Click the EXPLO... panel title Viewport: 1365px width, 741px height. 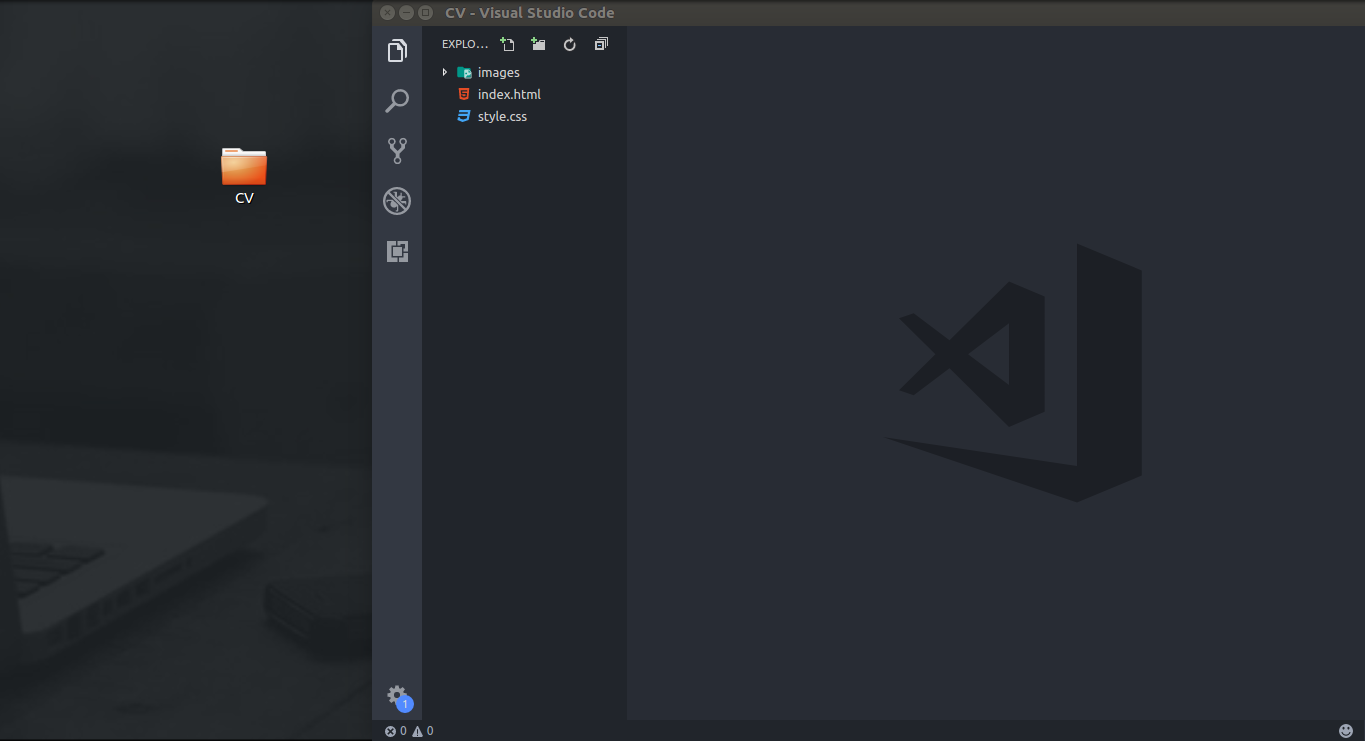point(465,44)
